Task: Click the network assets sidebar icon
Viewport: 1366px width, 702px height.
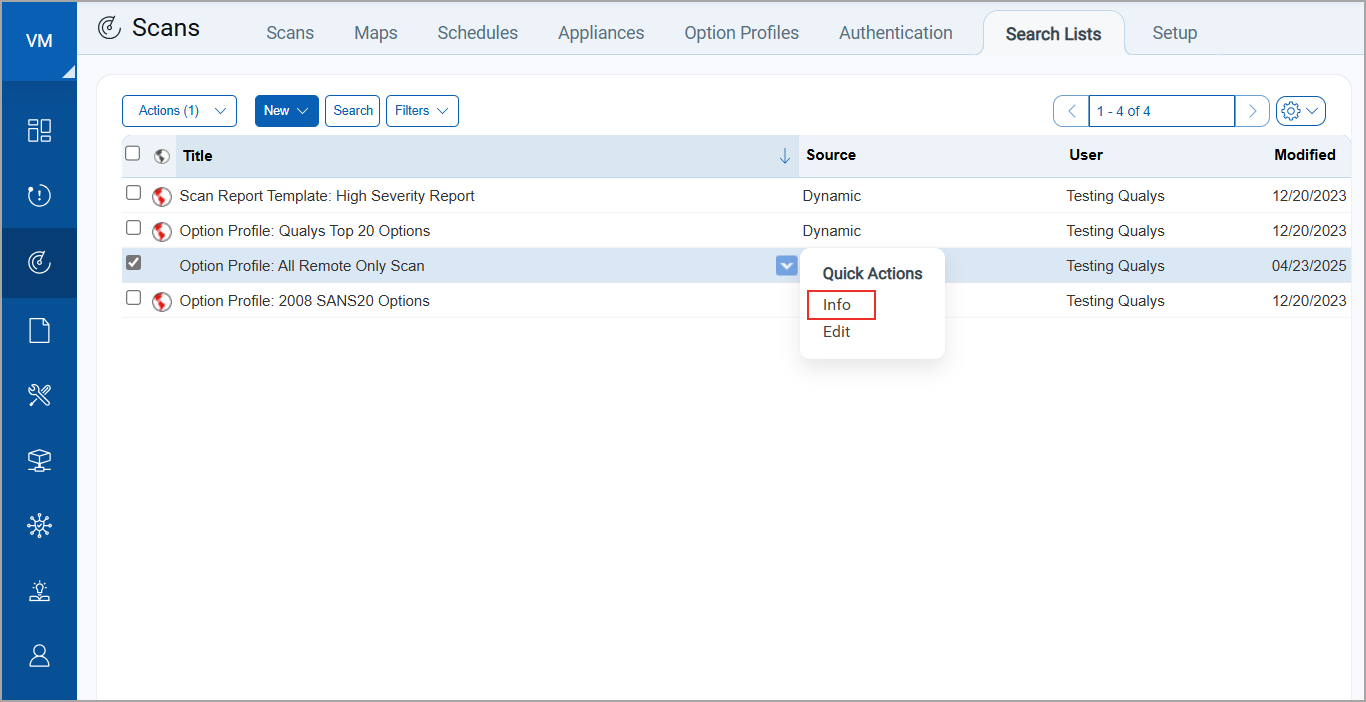Action: 39,461
